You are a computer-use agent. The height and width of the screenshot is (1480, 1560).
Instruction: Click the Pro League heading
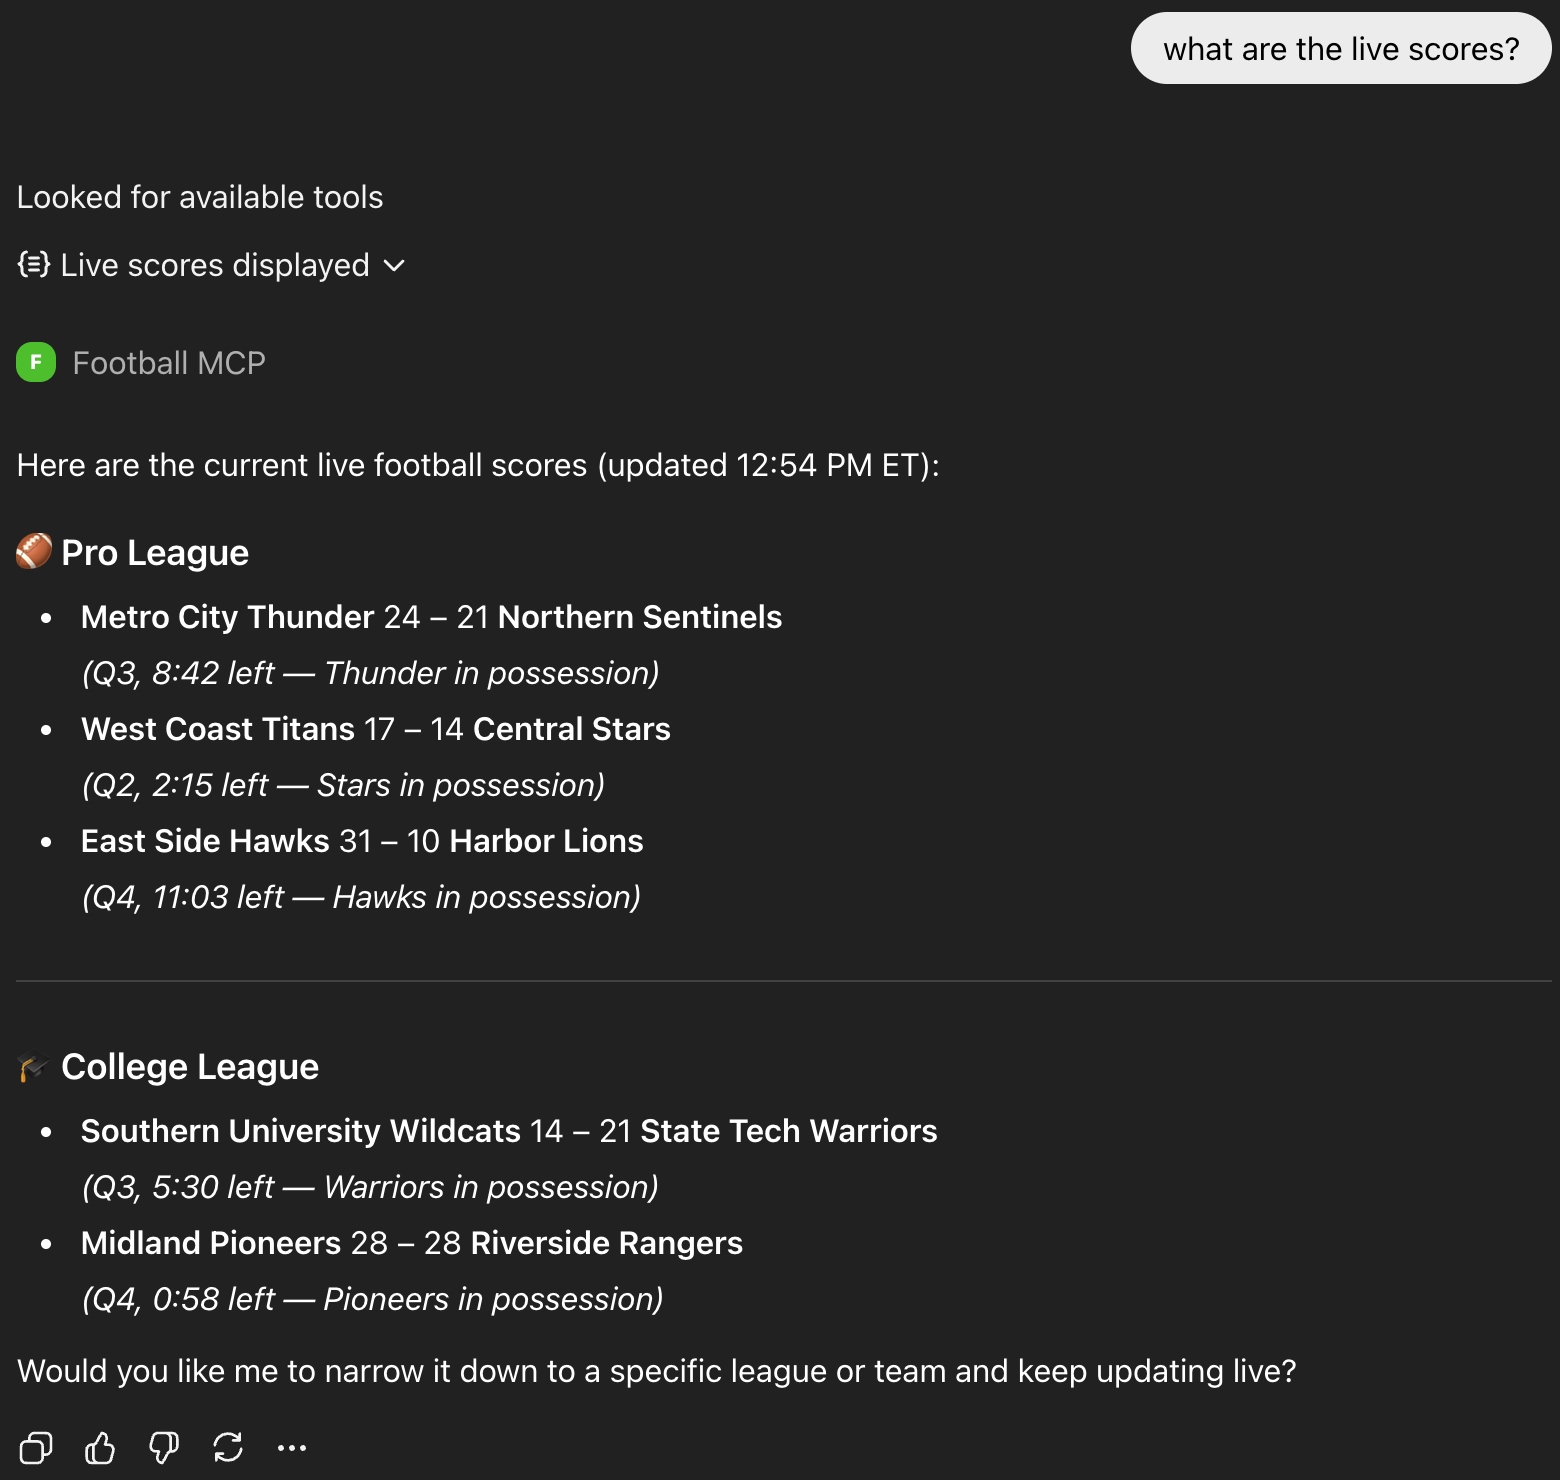pyautogui.click(x=155, y=553)
